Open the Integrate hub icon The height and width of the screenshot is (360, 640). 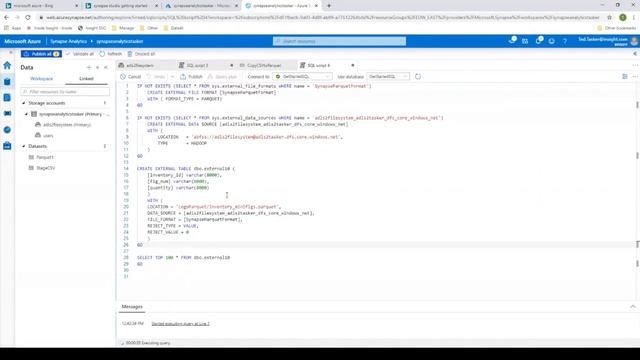click(7, 113)
